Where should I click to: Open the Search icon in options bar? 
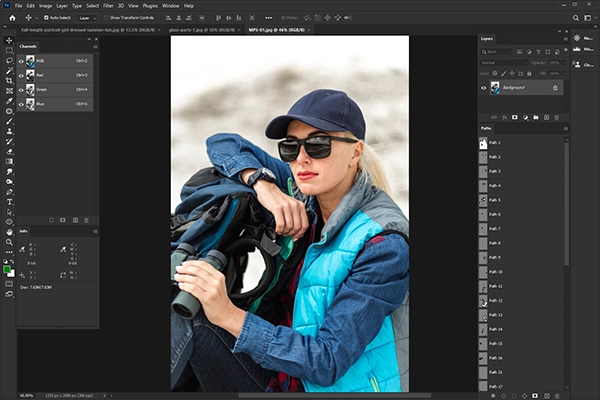point(576,18)
